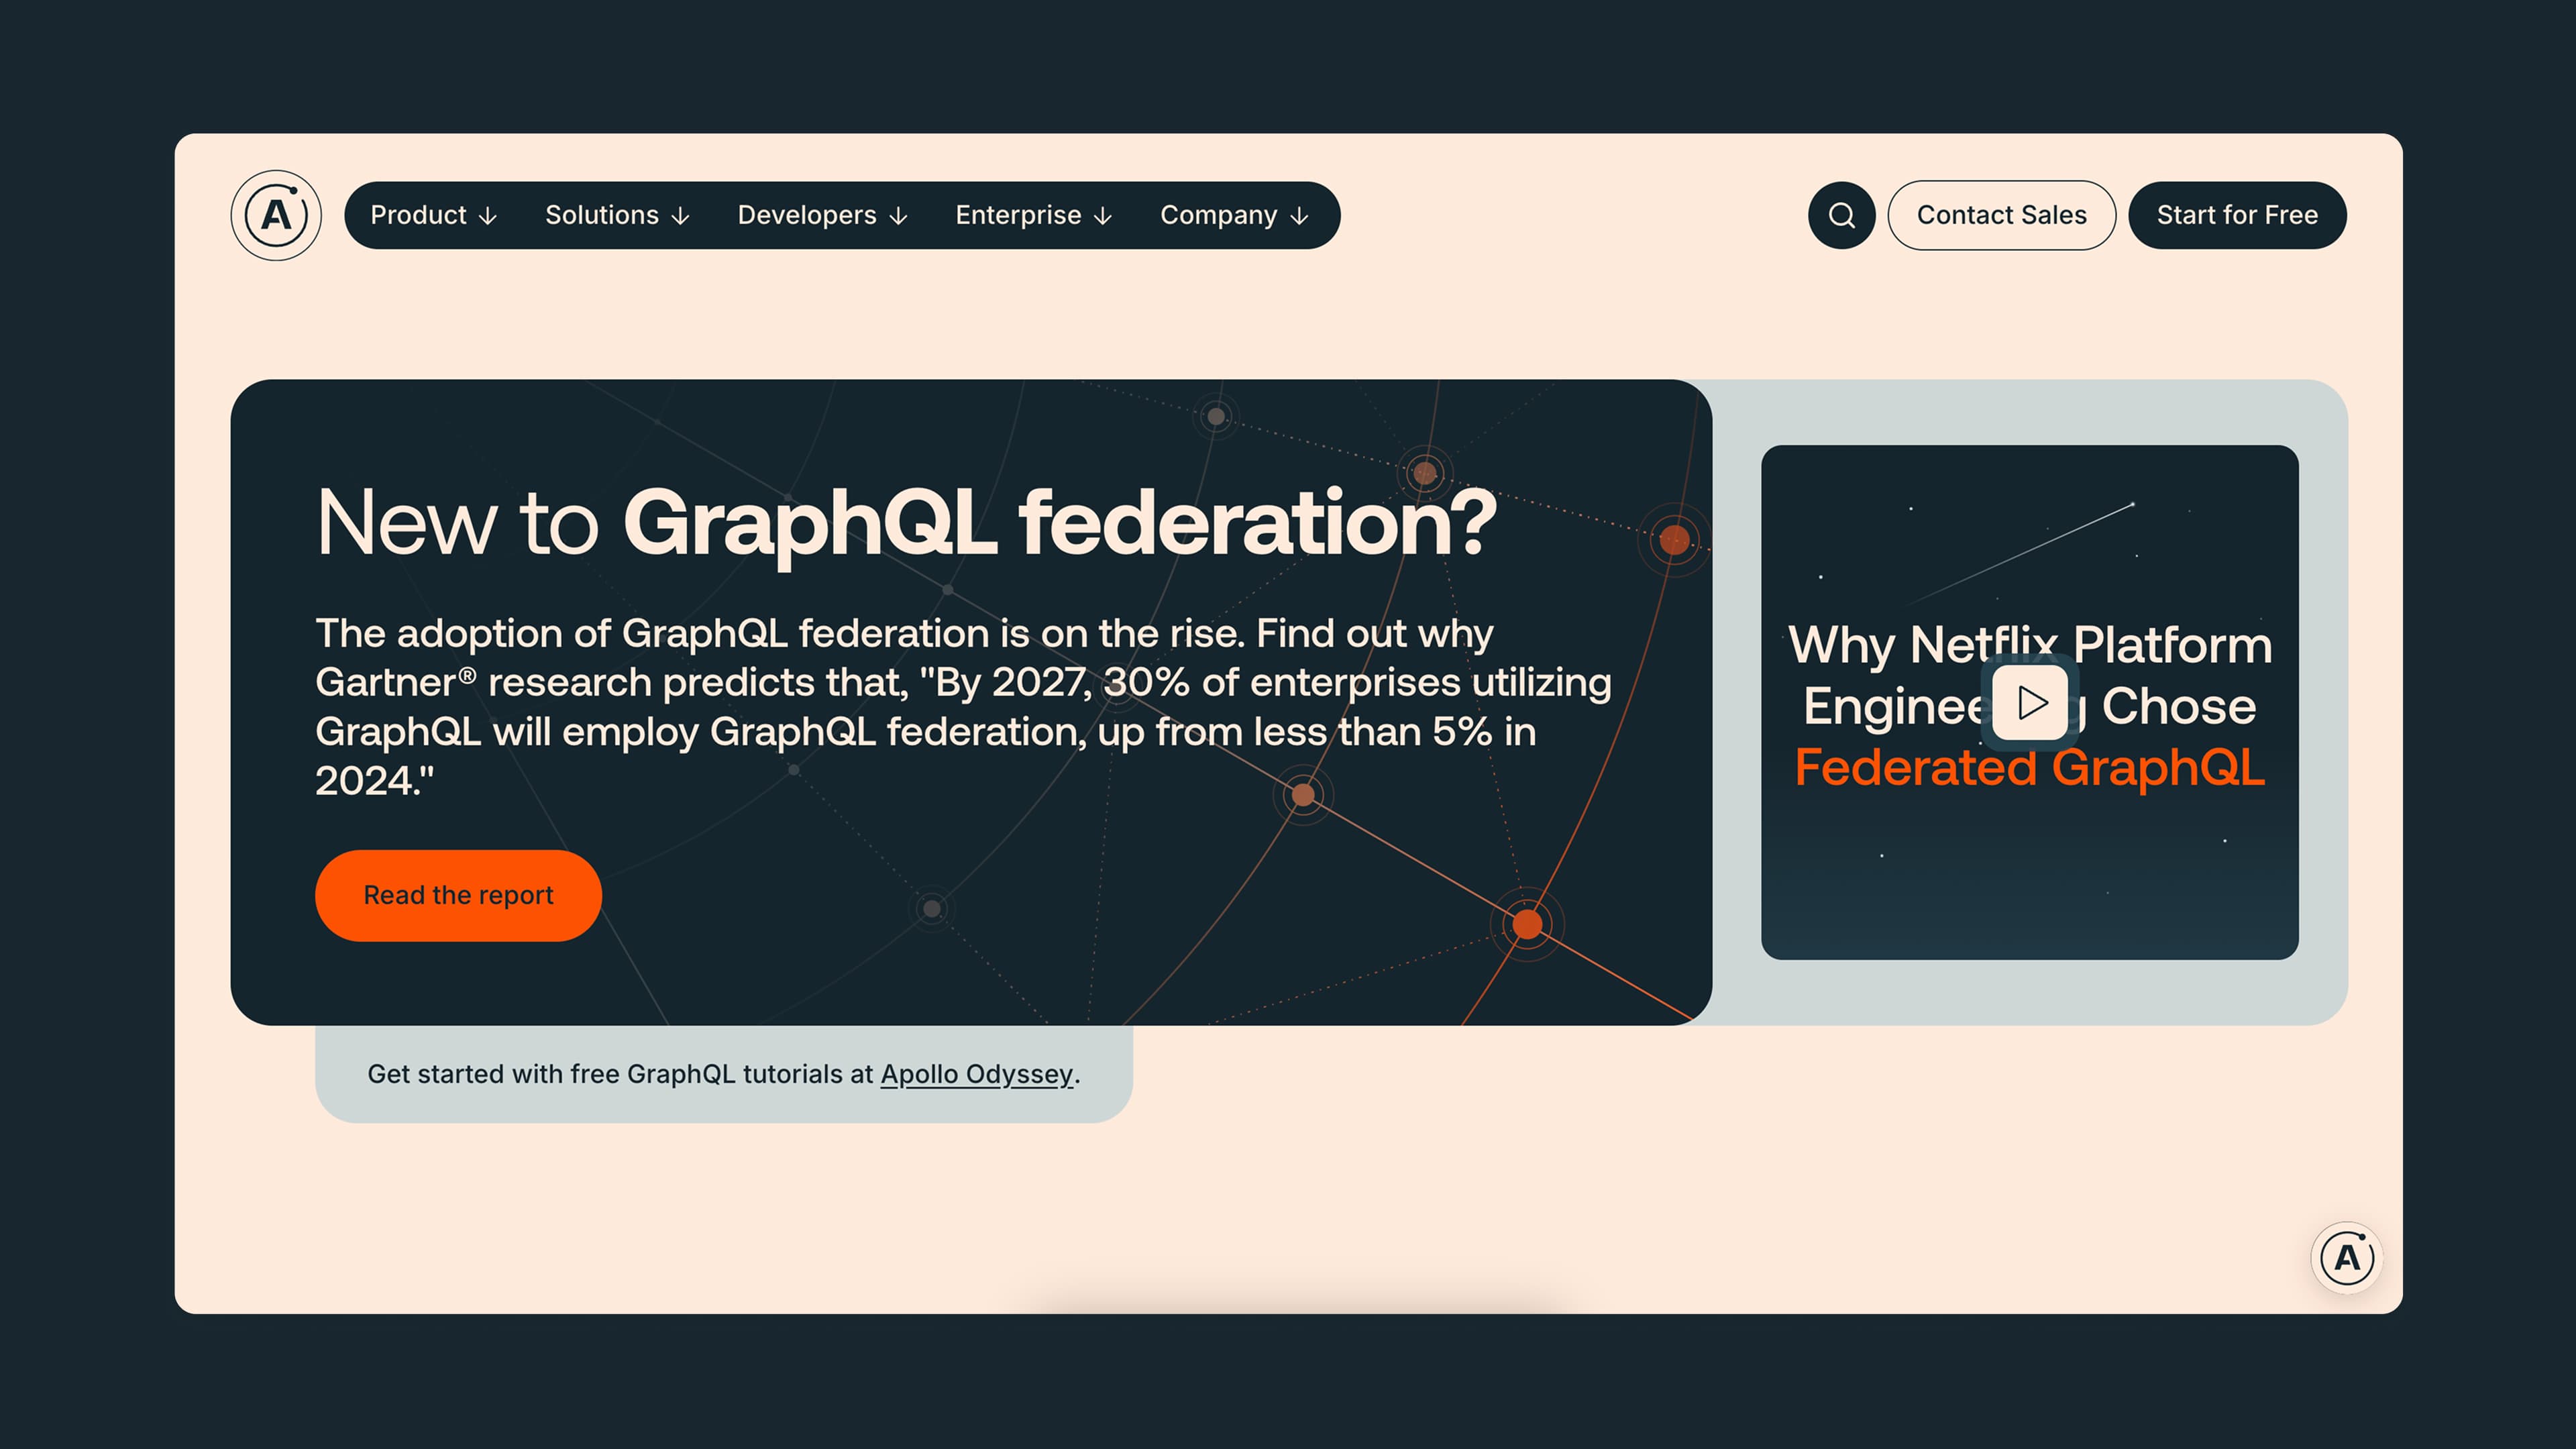The width and height of the screenshot is (2576, 1449).
Task: Click the arrow next to Product
Action: pos(488,216)
